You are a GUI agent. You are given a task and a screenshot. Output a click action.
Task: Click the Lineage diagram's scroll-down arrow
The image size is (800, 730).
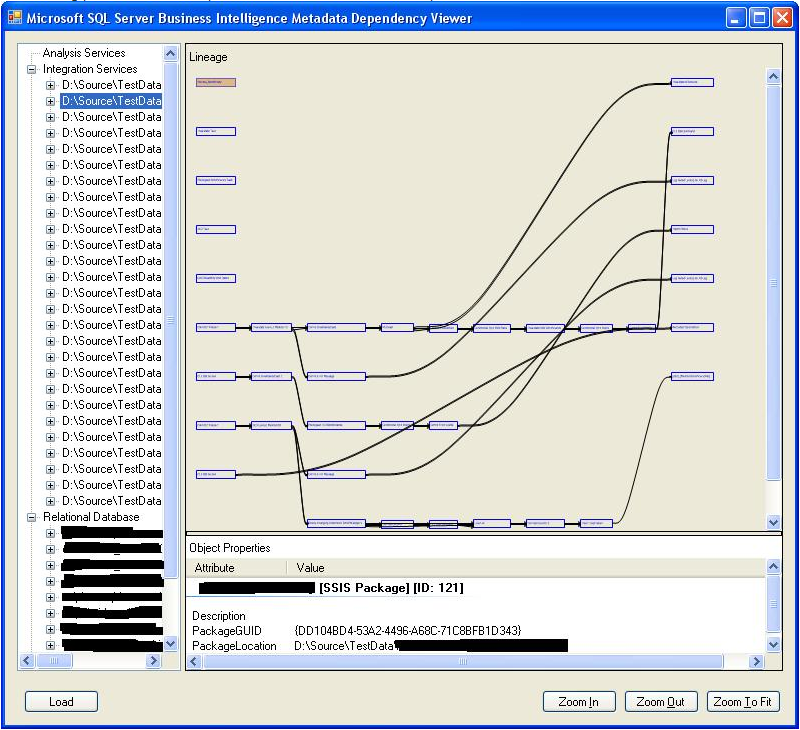[773, 522]
